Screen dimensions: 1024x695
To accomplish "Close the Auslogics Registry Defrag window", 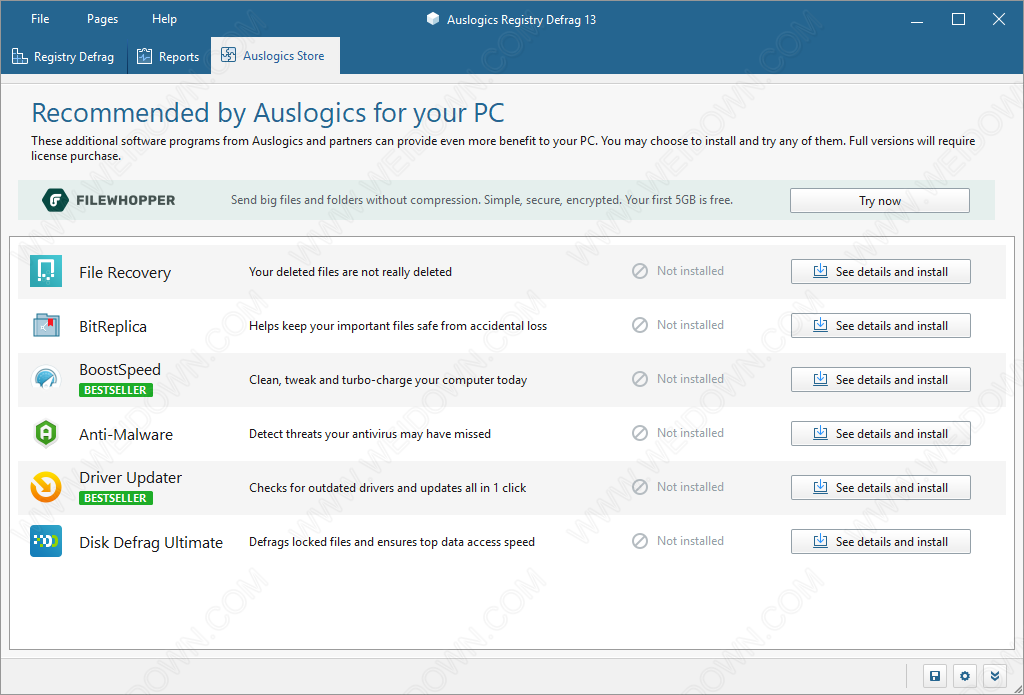I will click(999, 20).
